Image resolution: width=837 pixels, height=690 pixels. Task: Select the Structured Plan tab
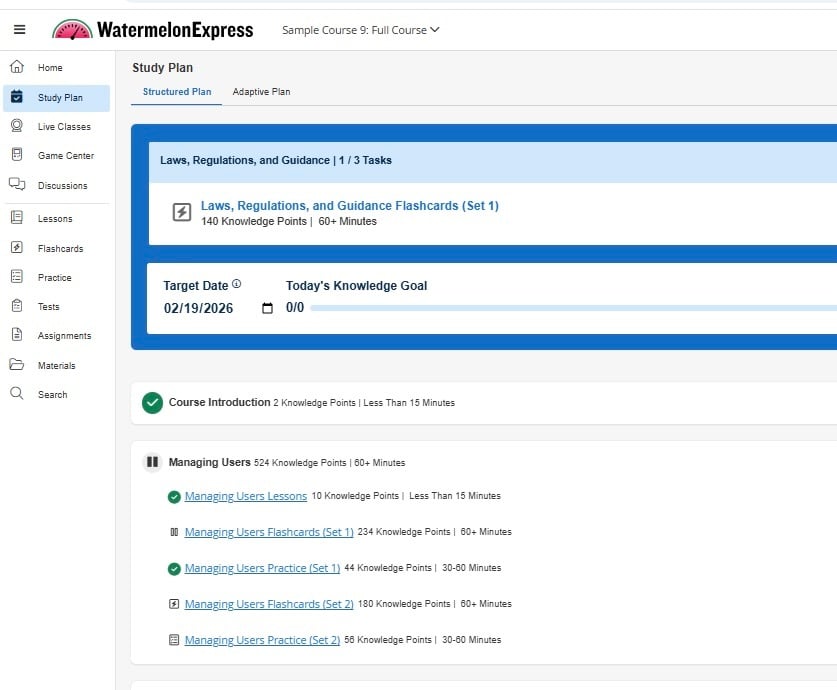click(x=177, y=92)
